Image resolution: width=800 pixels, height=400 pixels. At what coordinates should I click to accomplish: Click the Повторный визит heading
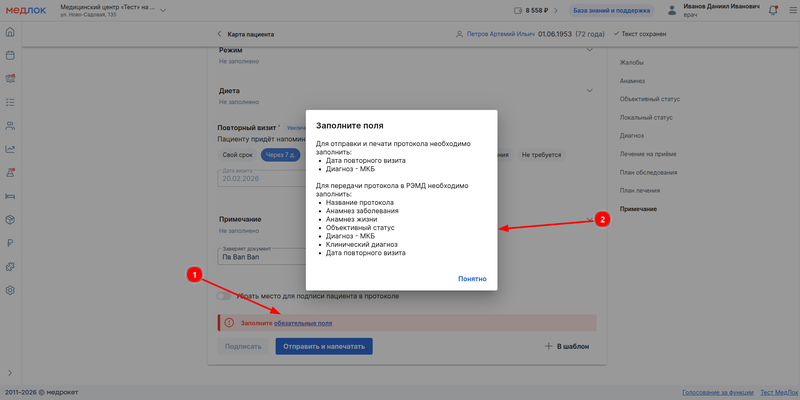247,128
